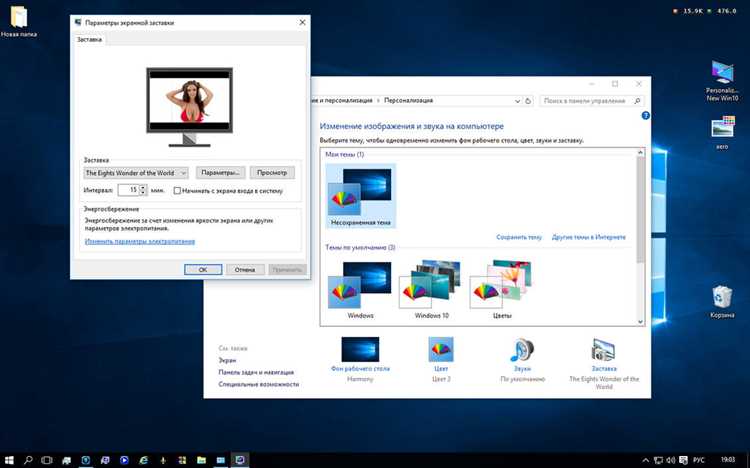Click the Просмотр preview button
This screenshot has width=750, height=468.
pyautogui.click(x=272, y=173)
